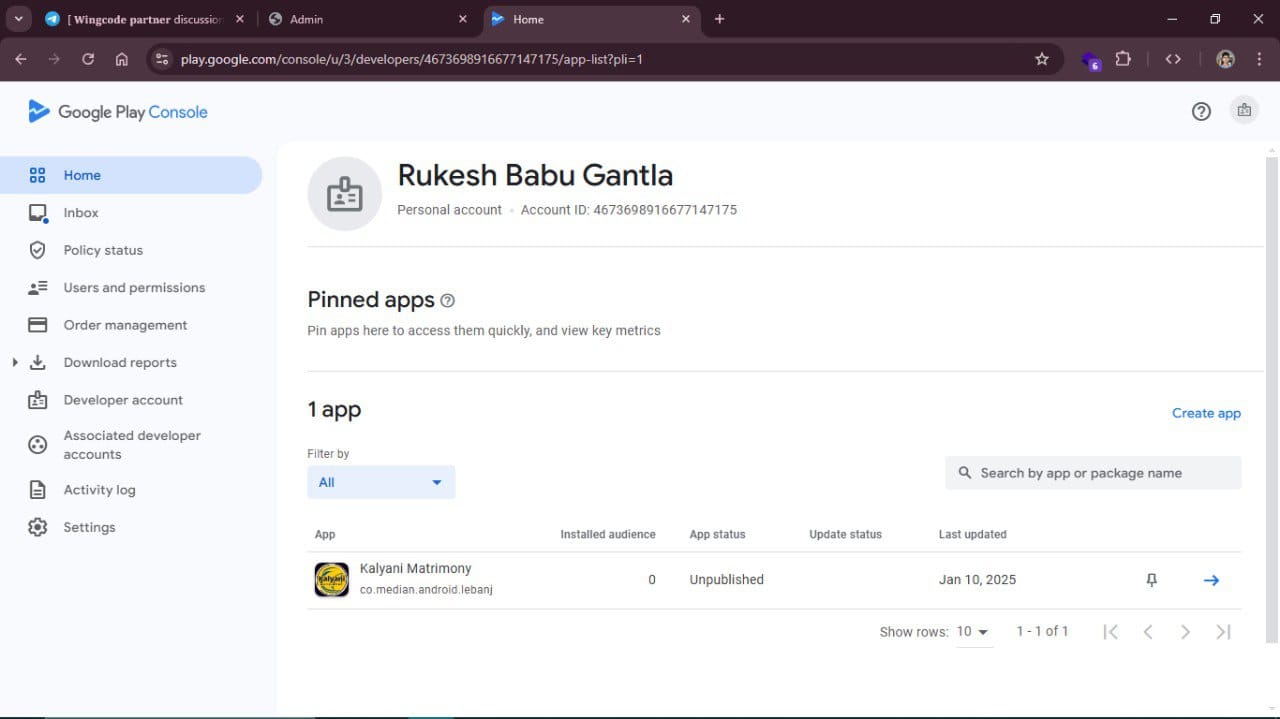The image size is (1280, 719).
Task: Click the Search by app or package name field
Action: pyautogui.click(x=1093, y=473)
